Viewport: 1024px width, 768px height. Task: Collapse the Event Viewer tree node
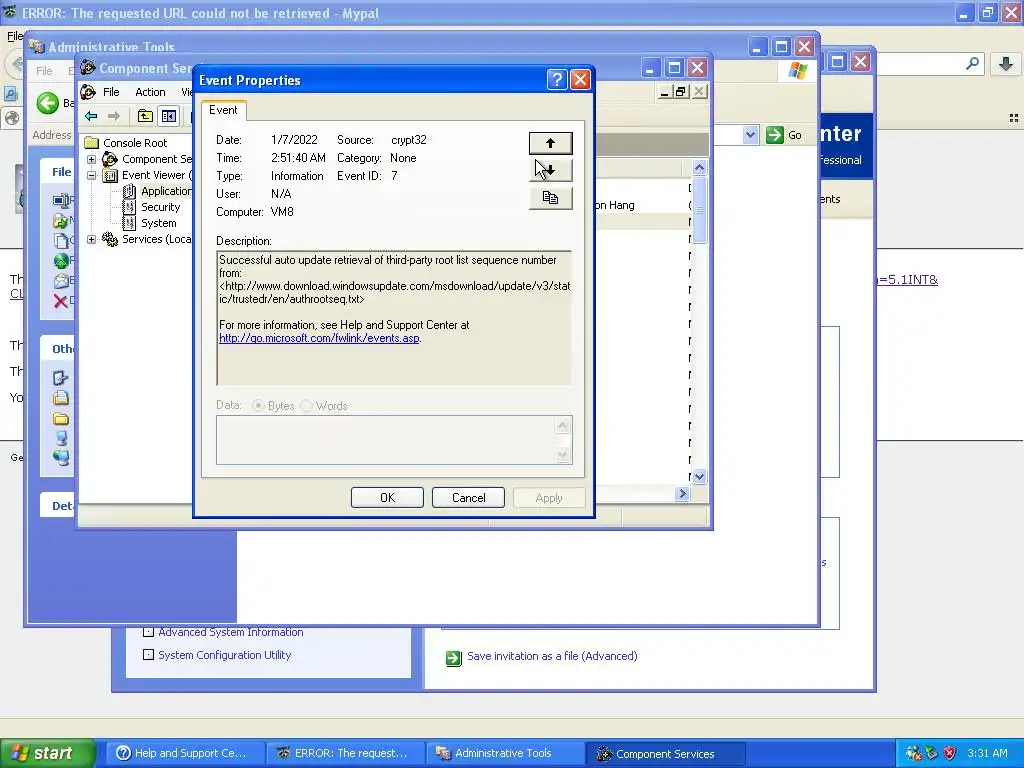(x=91, y=175)
